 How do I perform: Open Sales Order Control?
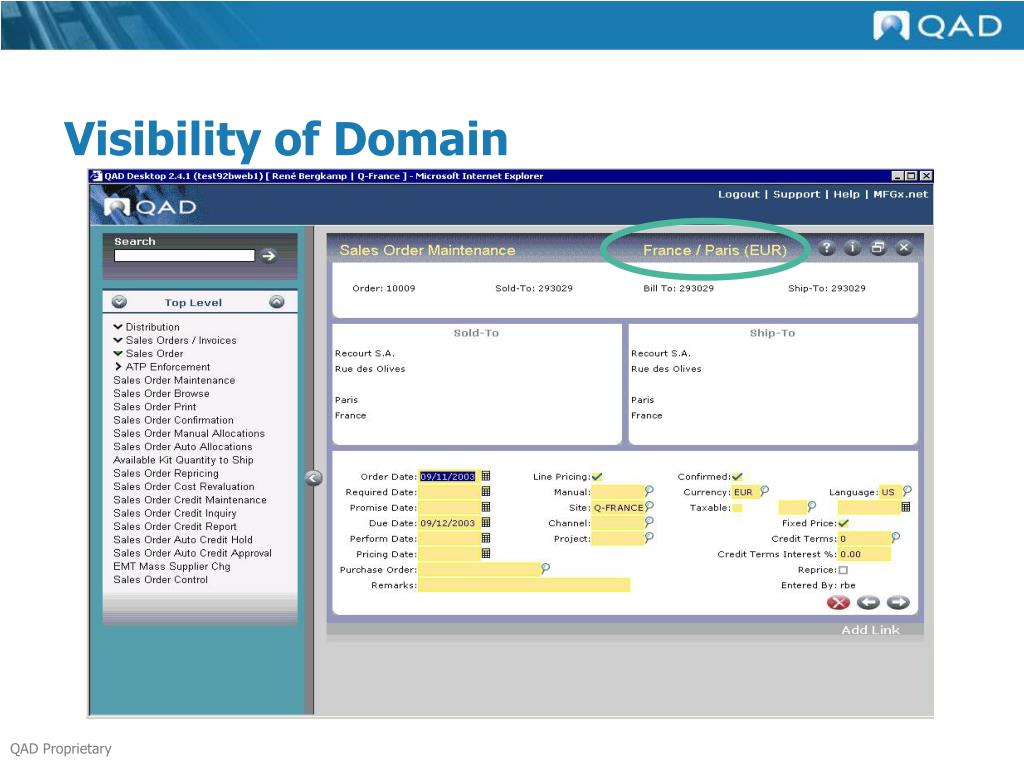click(161, 579)
